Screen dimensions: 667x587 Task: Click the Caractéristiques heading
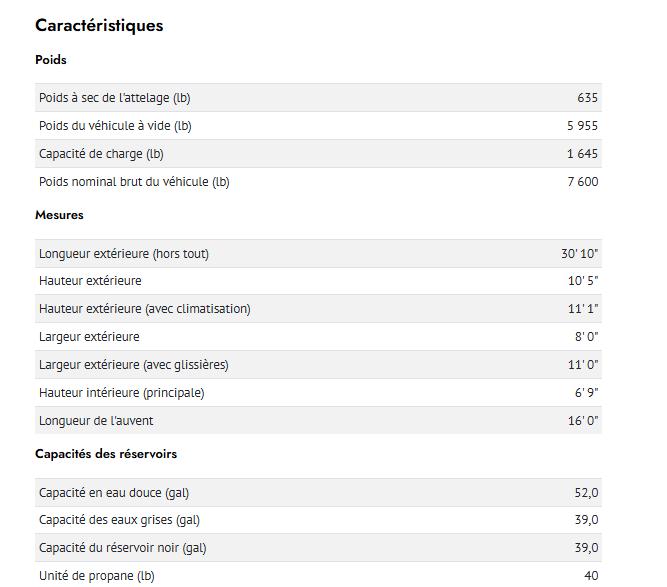click(x=99, y=26)
